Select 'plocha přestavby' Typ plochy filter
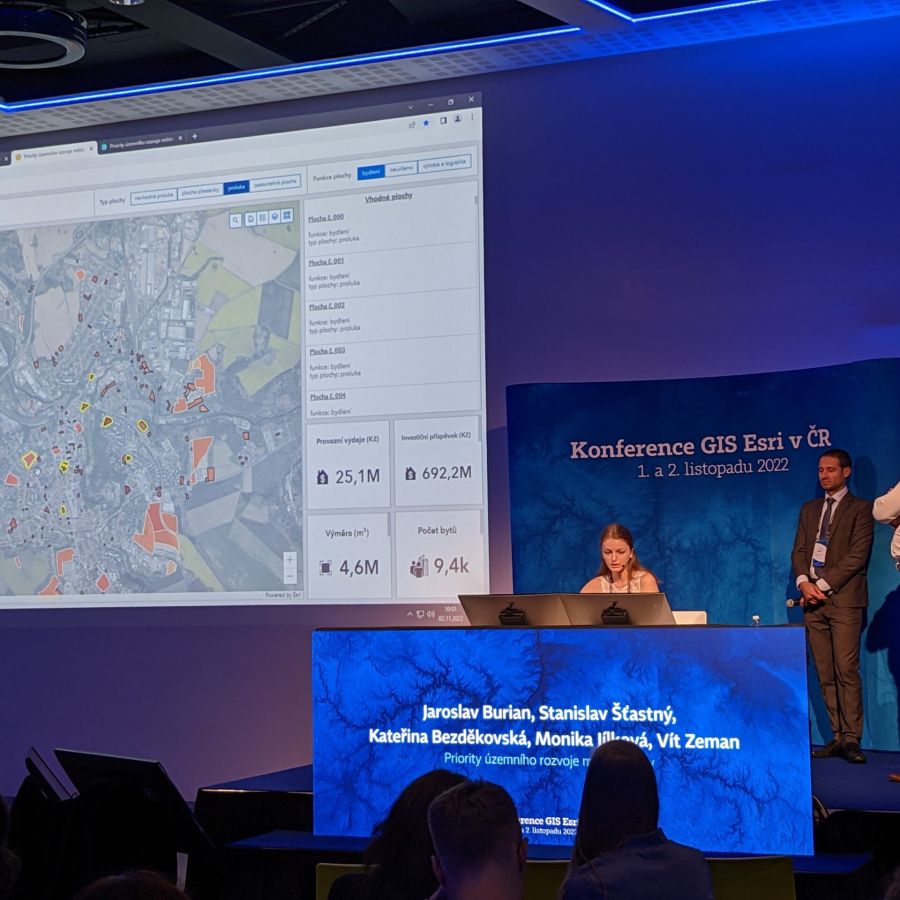 tap(200, 191)
